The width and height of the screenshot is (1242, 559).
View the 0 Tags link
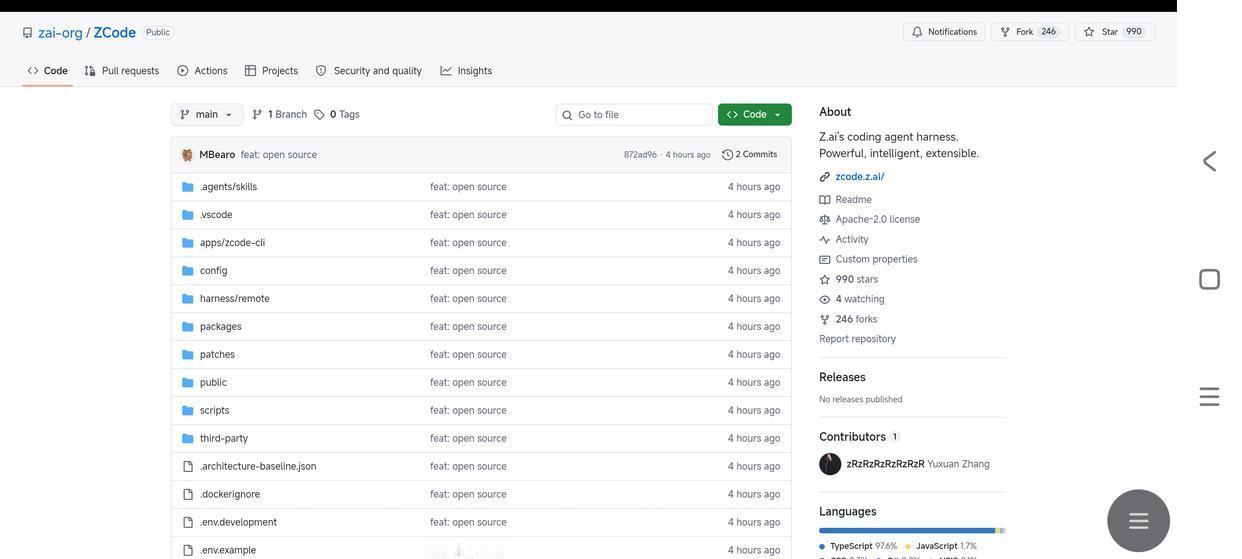pyautogui.click(x=337, y=115)
